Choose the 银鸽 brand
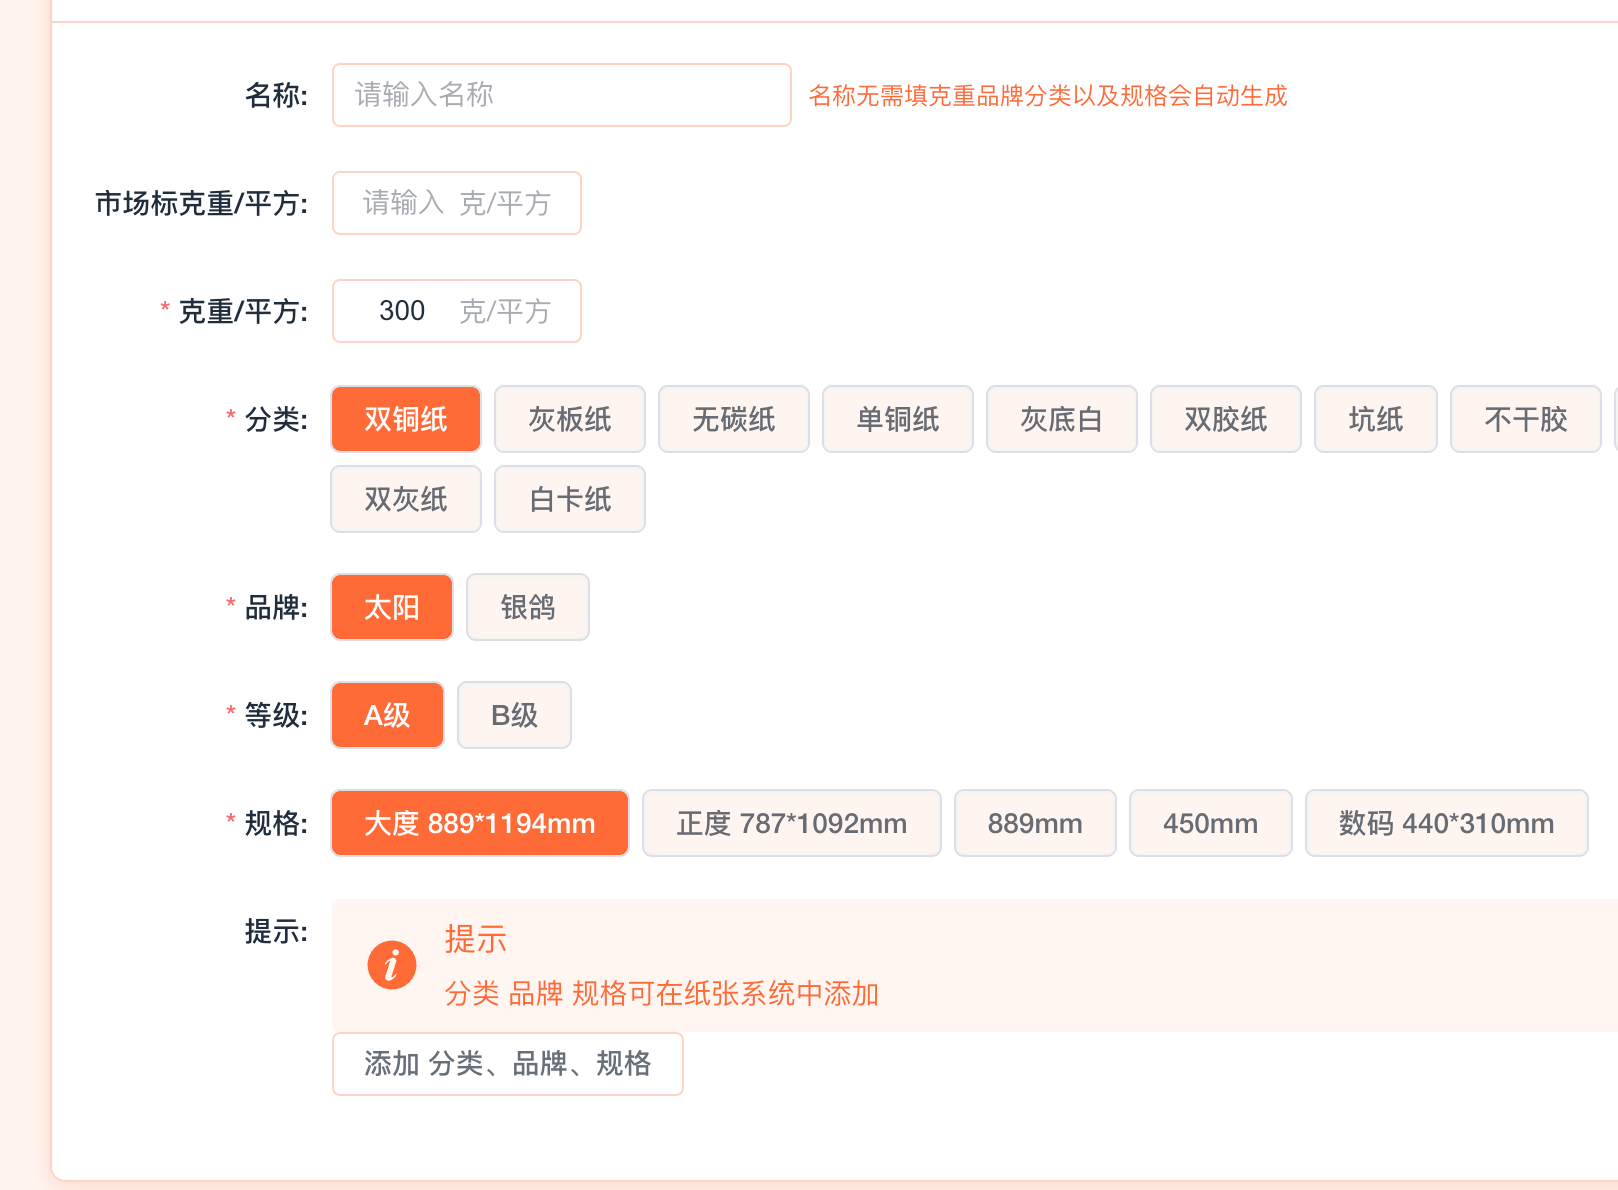 tap(527, 607)
